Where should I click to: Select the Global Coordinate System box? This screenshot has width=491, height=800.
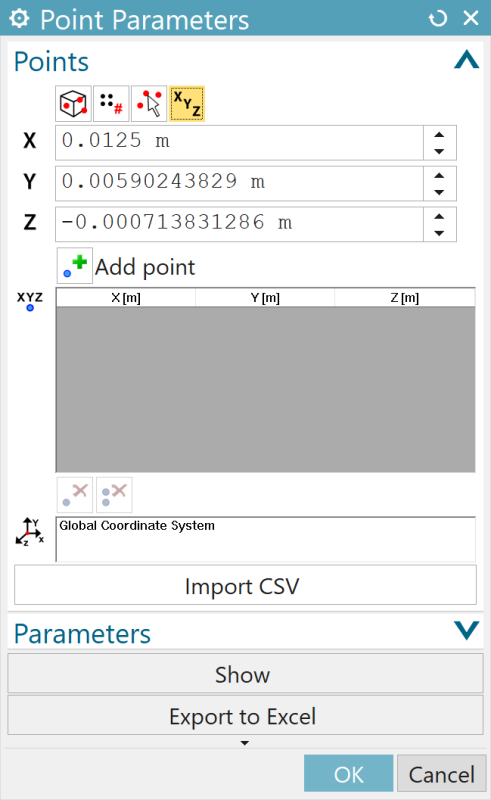click(265, 539)
